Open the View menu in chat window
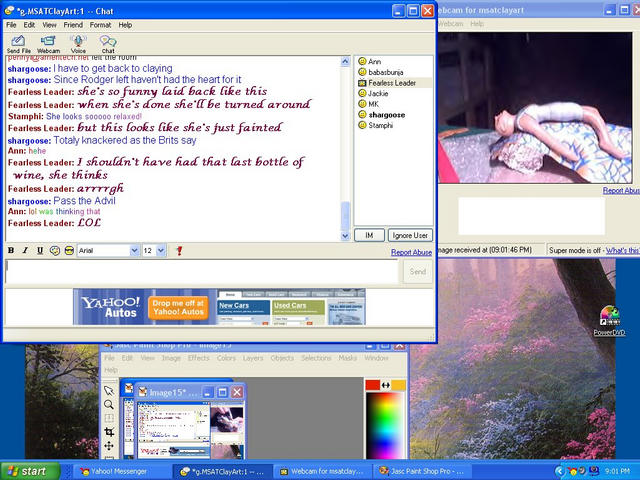The image size is (640, 480). coord(49,25)
